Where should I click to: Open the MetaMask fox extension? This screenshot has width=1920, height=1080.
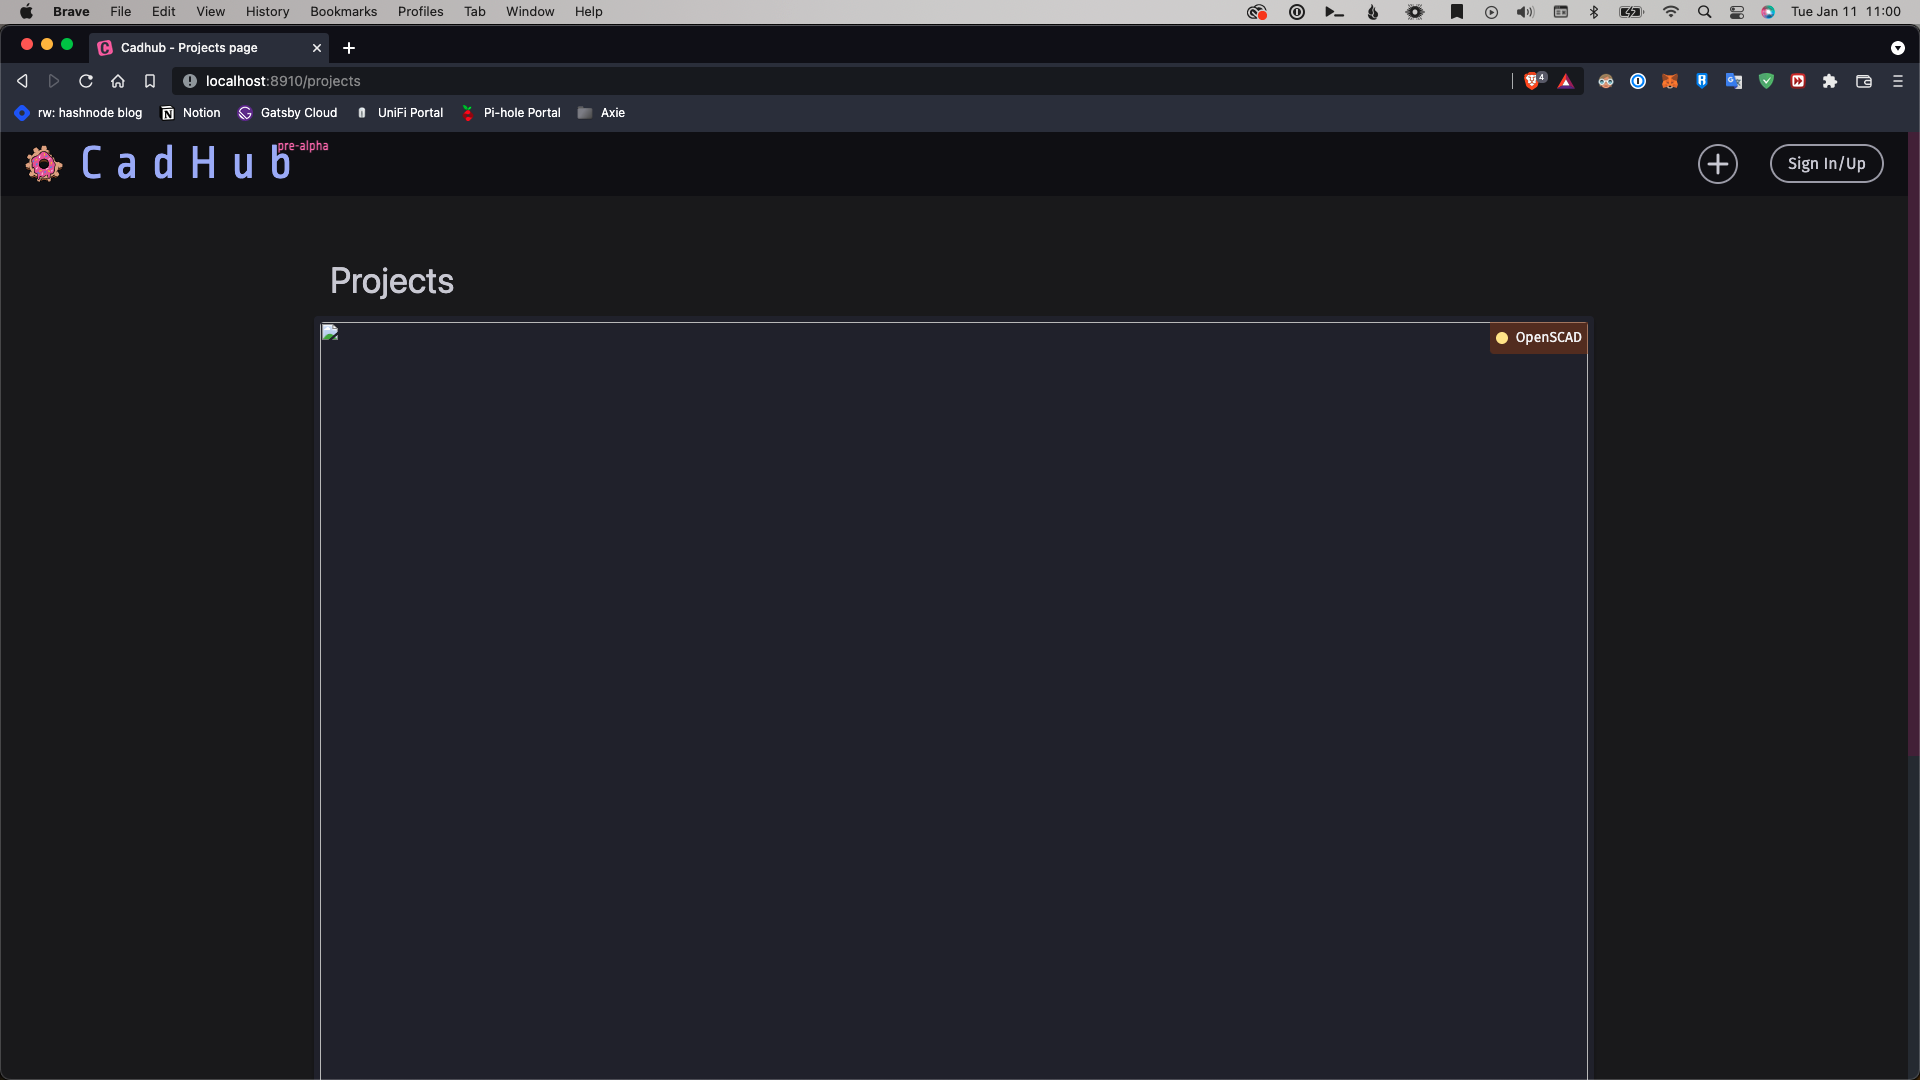1670,81
